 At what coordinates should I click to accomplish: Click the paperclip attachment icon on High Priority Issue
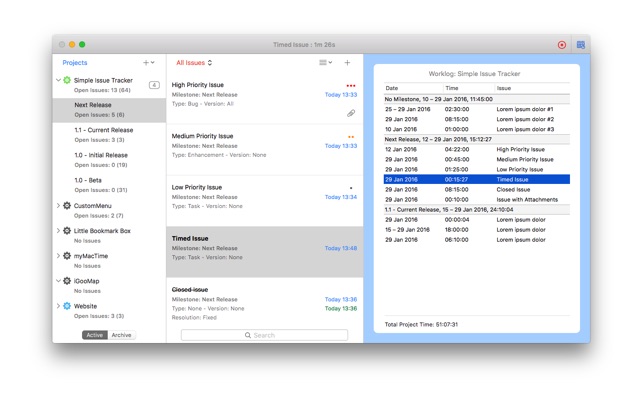point(350,114)
